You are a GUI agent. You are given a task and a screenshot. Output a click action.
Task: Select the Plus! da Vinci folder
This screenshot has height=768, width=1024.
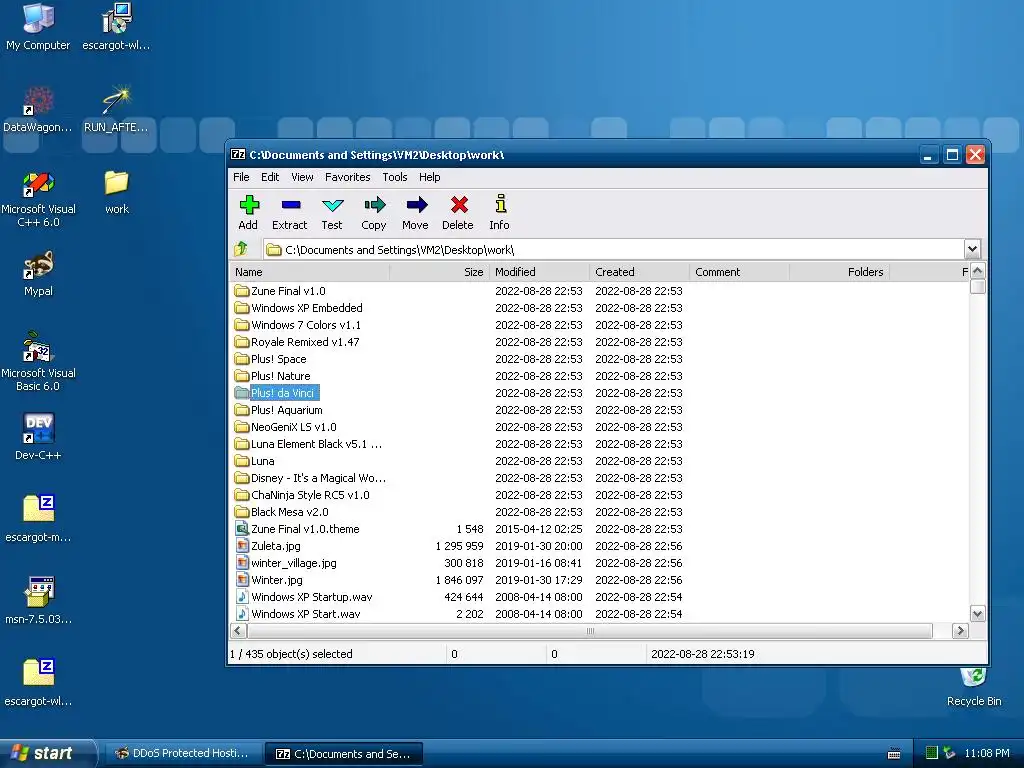276,392
